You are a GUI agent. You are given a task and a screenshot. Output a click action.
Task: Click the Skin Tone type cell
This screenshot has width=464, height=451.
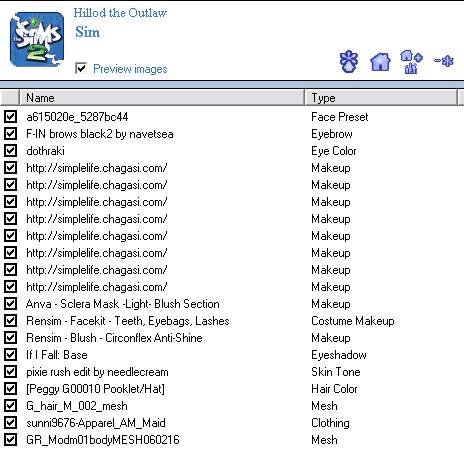tap(336, 372)
